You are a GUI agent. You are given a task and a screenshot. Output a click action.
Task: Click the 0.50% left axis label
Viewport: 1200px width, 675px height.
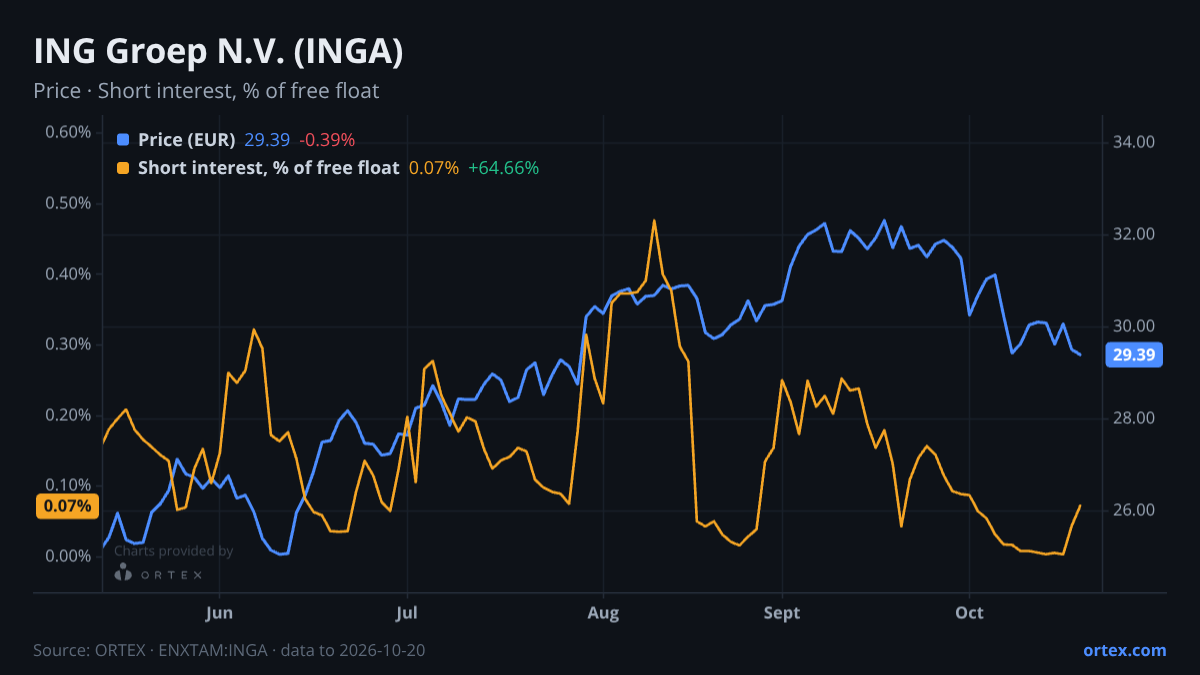pyautogui.click(x=68, y=203)
